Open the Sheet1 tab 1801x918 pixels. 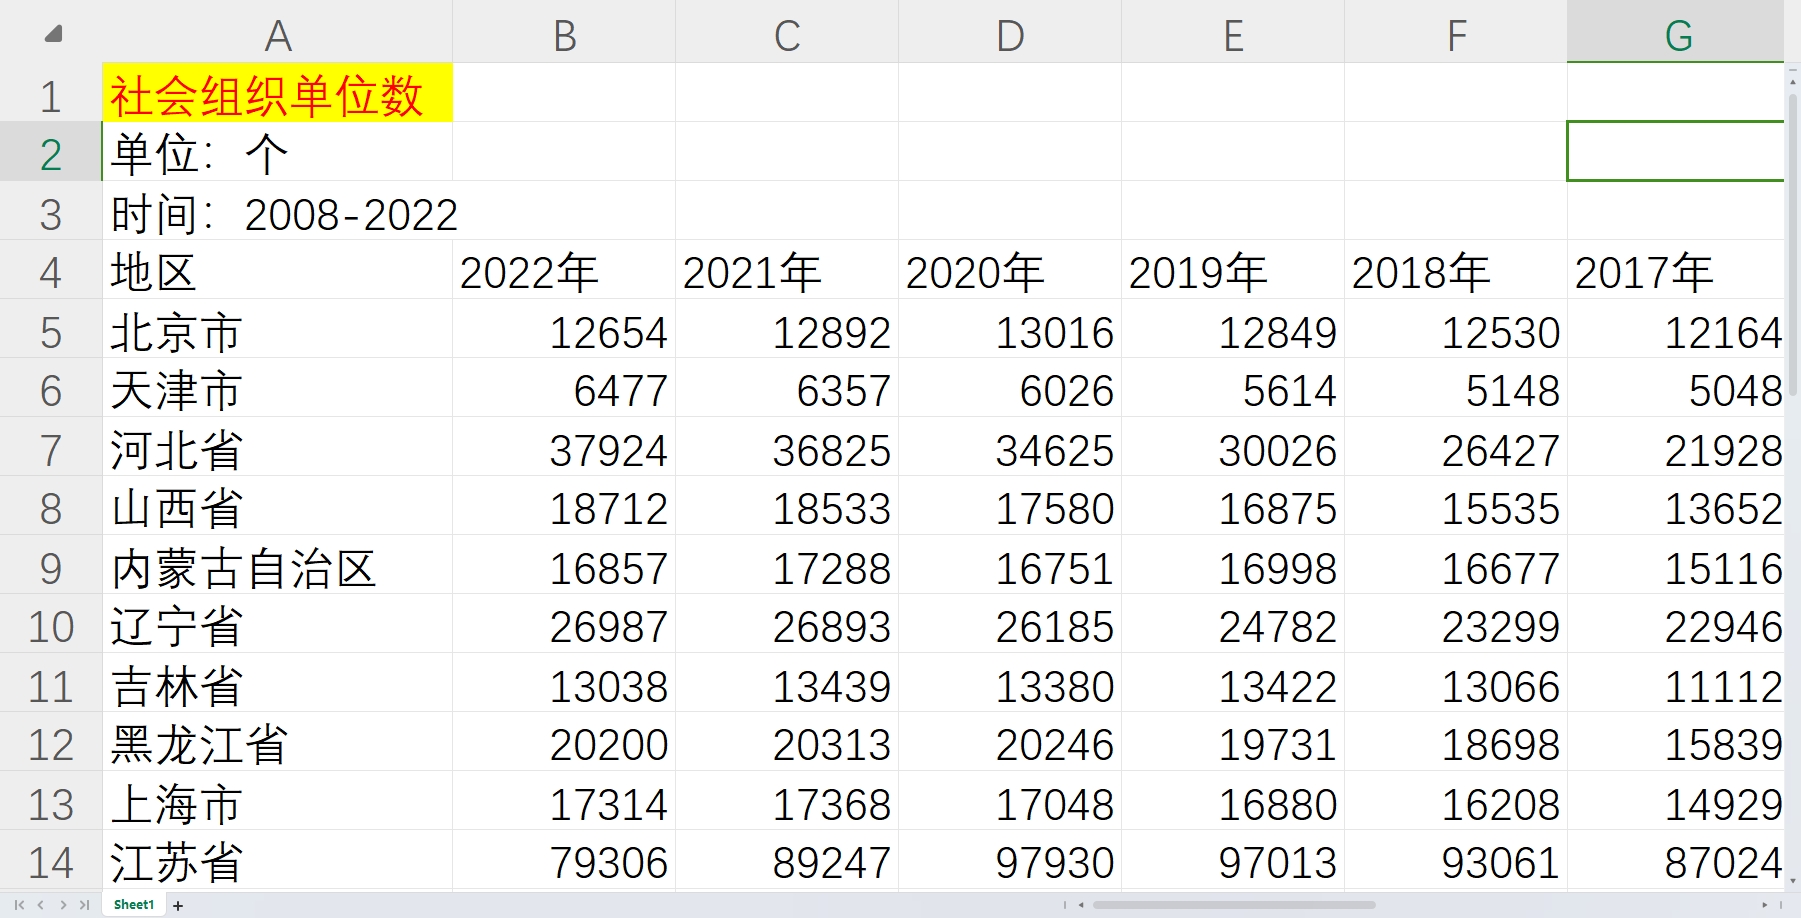[134, 905]
